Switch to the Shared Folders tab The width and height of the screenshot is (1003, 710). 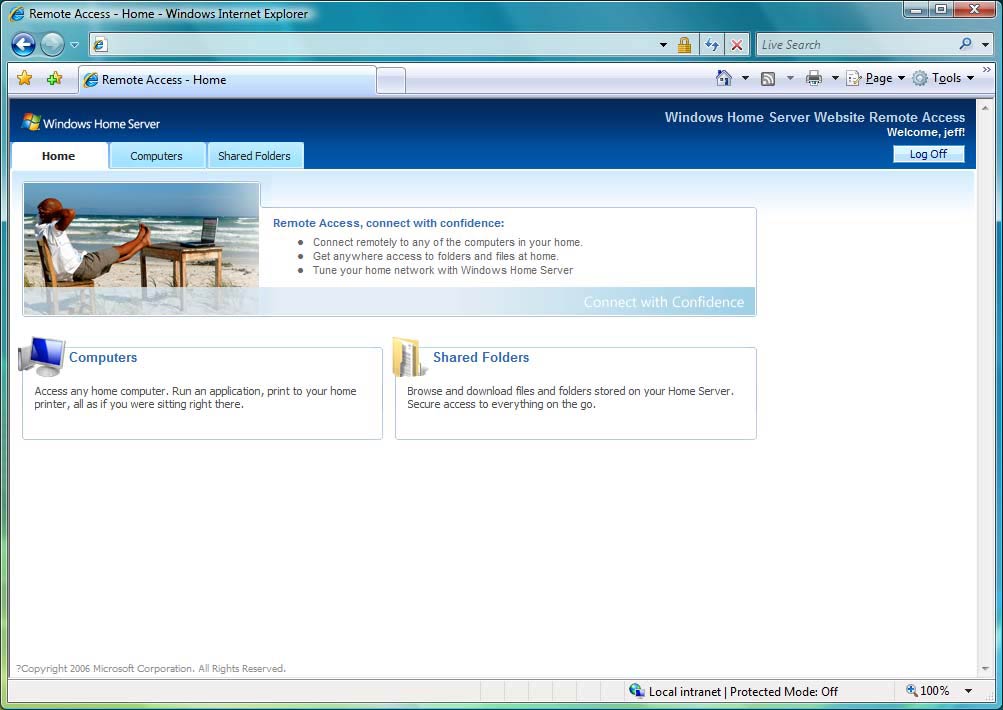tap(254, 156)
